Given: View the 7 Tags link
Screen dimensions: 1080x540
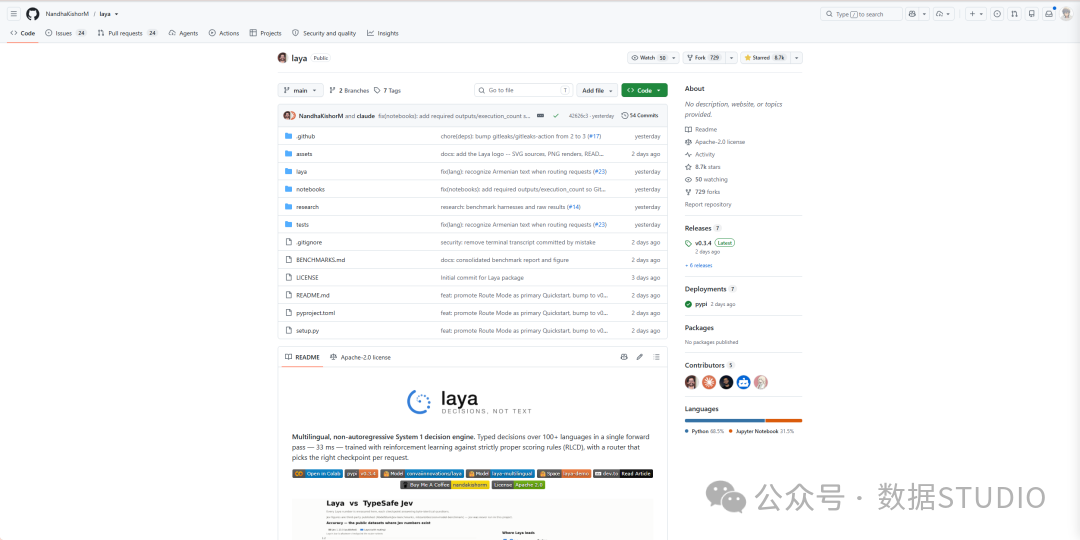Looking at the screenshot, I should pyautogui.click(x=388, y=90).
